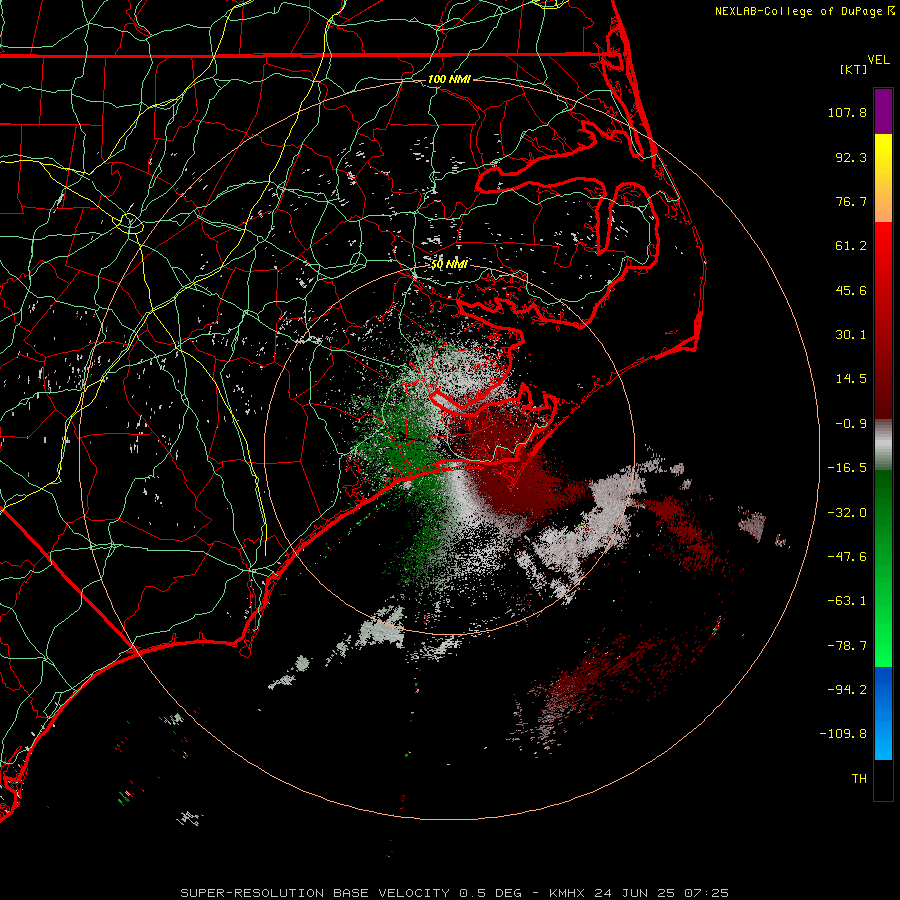
Task: Click the KMHX station identifier in the caption
Action: 568,893
